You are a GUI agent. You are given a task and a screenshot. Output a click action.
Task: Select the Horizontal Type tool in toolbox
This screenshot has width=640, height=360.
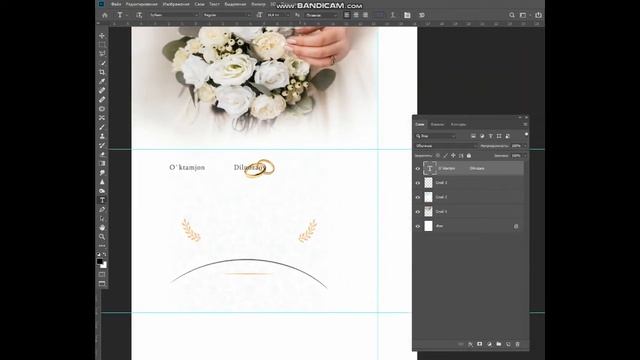(102, 200)
